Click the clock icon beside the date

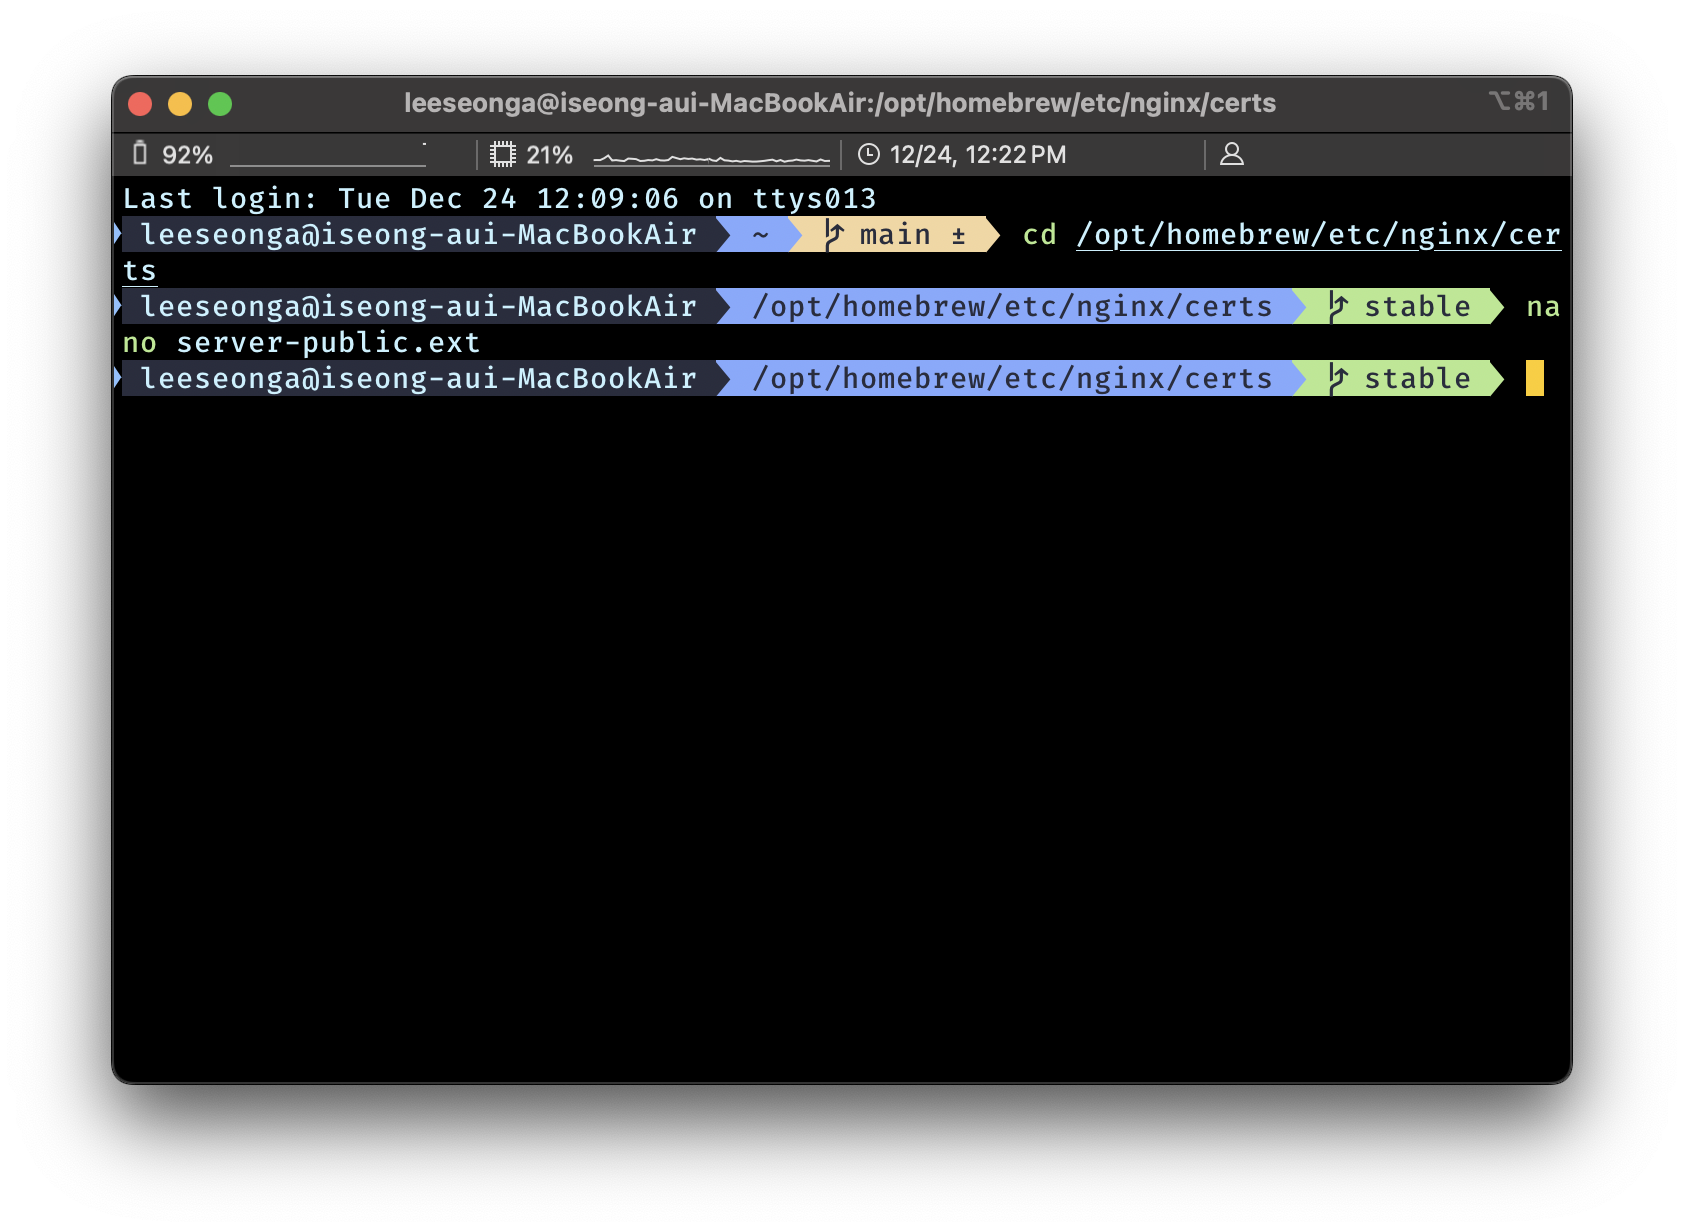(869, 154)
